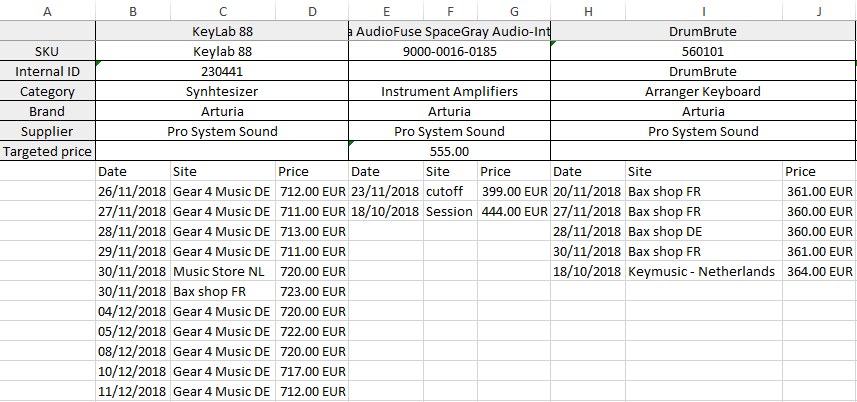Select Pro System Sound cell under KeyLab 88
The width and height of the screenshot is (857, 402).
[x=222, y=131]
